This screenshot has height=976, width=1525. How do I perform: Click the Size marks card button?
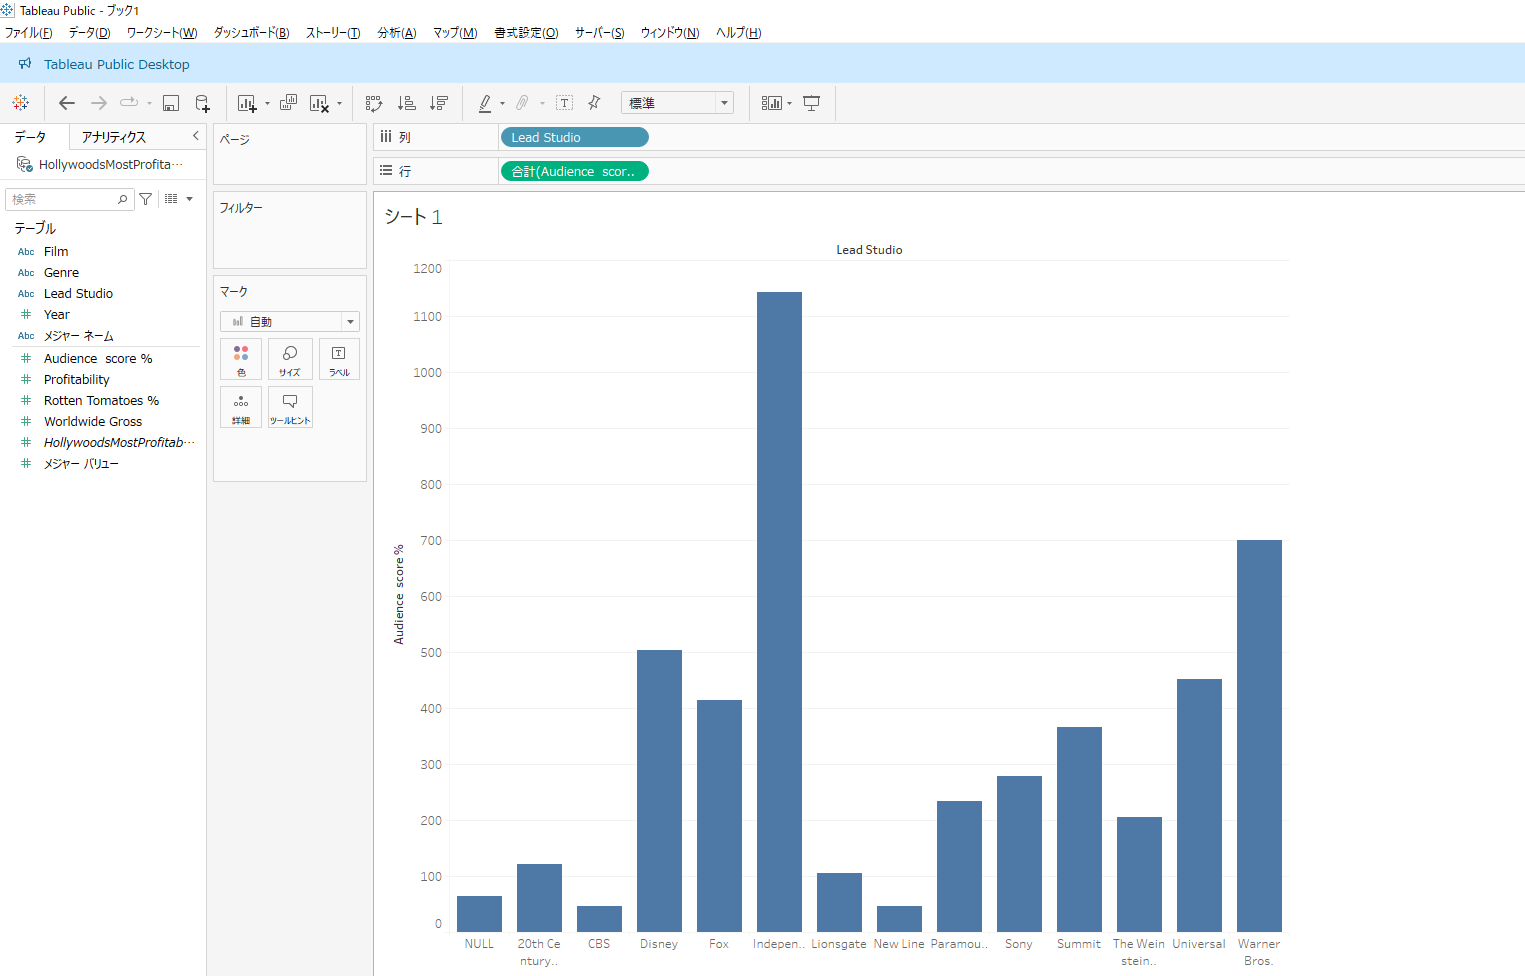pyautogui.click(x=290, y=359)
